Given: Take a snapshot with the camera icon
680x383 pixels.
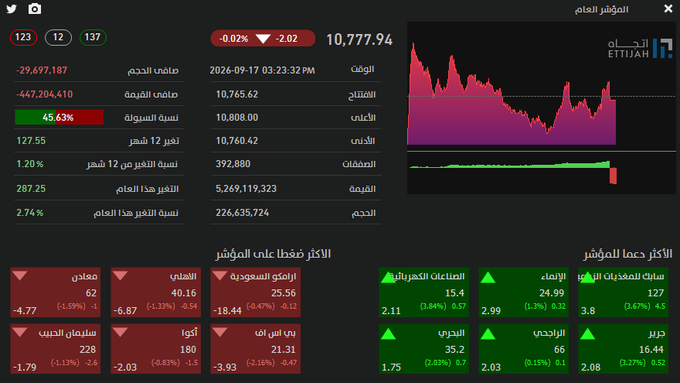Looking at the screenshot, I should (x=35, y=9).
